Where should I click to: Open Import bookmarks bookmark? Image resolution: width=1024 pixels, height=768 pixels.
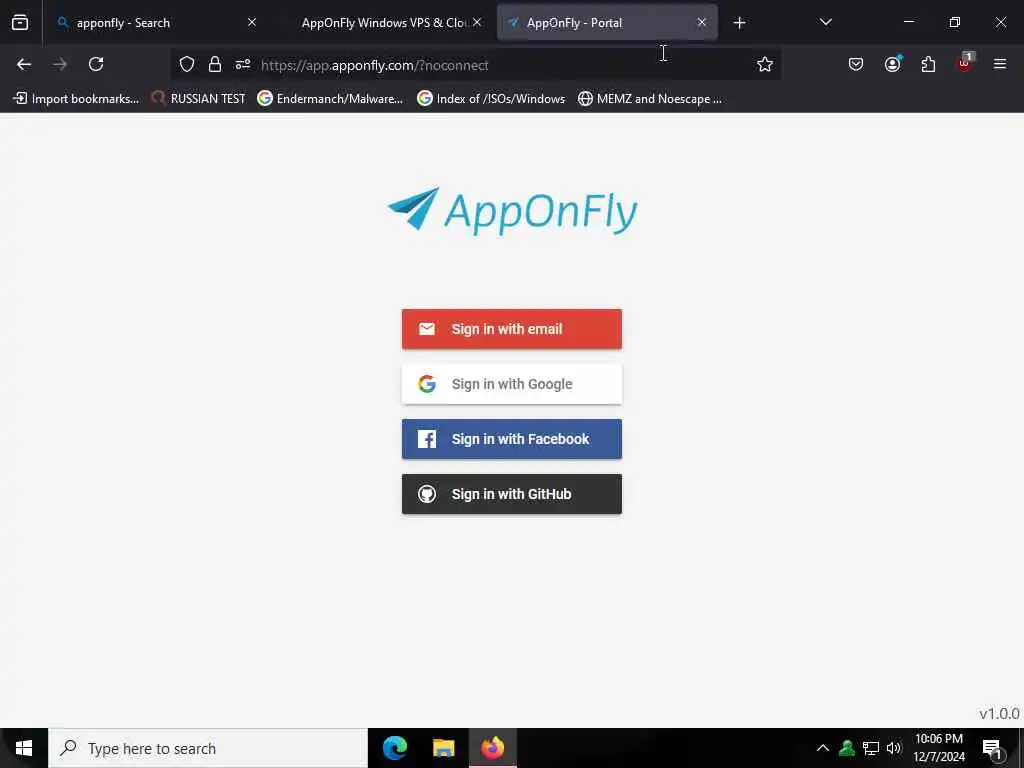coord(76,99)
